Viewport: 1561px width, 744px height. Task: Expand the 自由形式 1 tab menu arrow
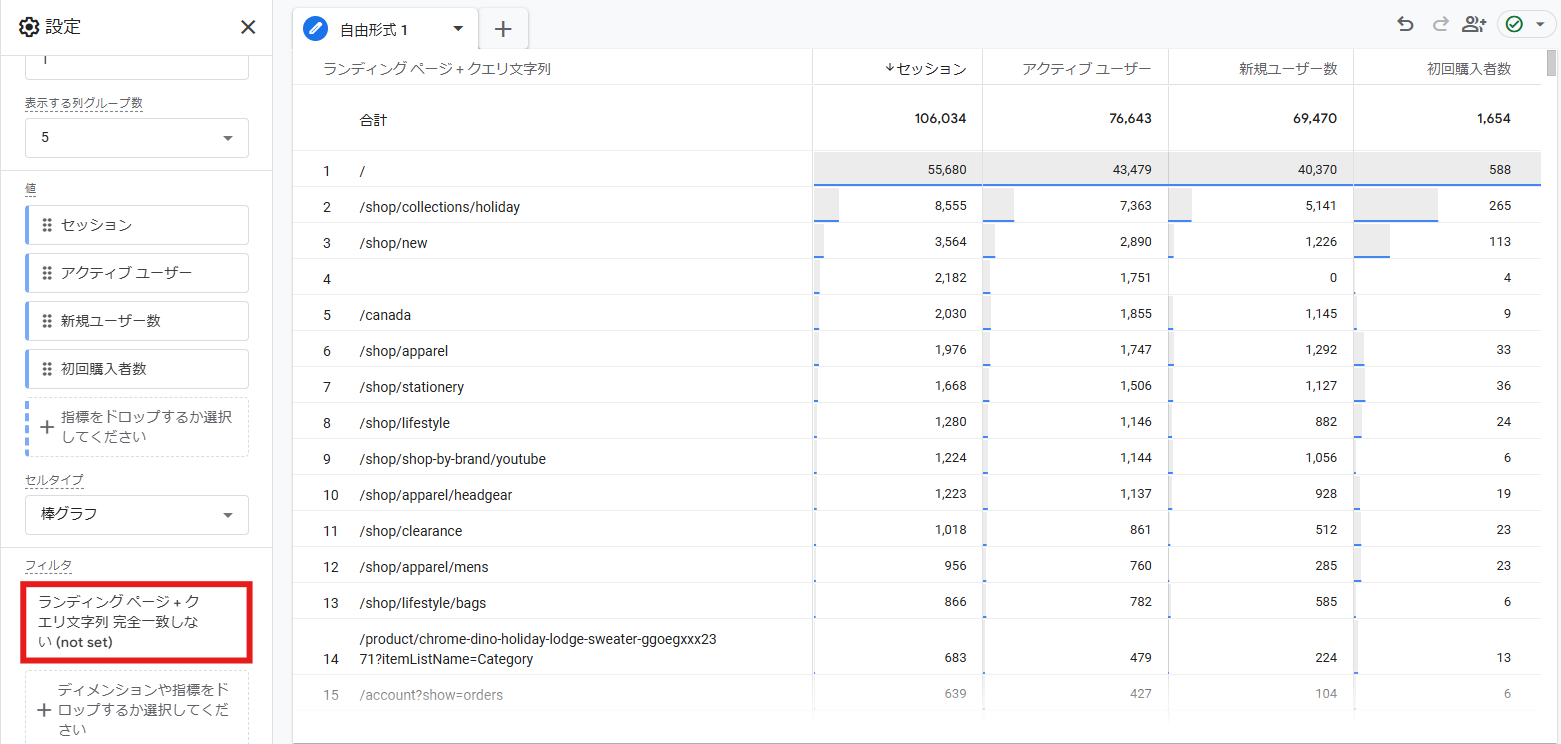coord(458,29)
